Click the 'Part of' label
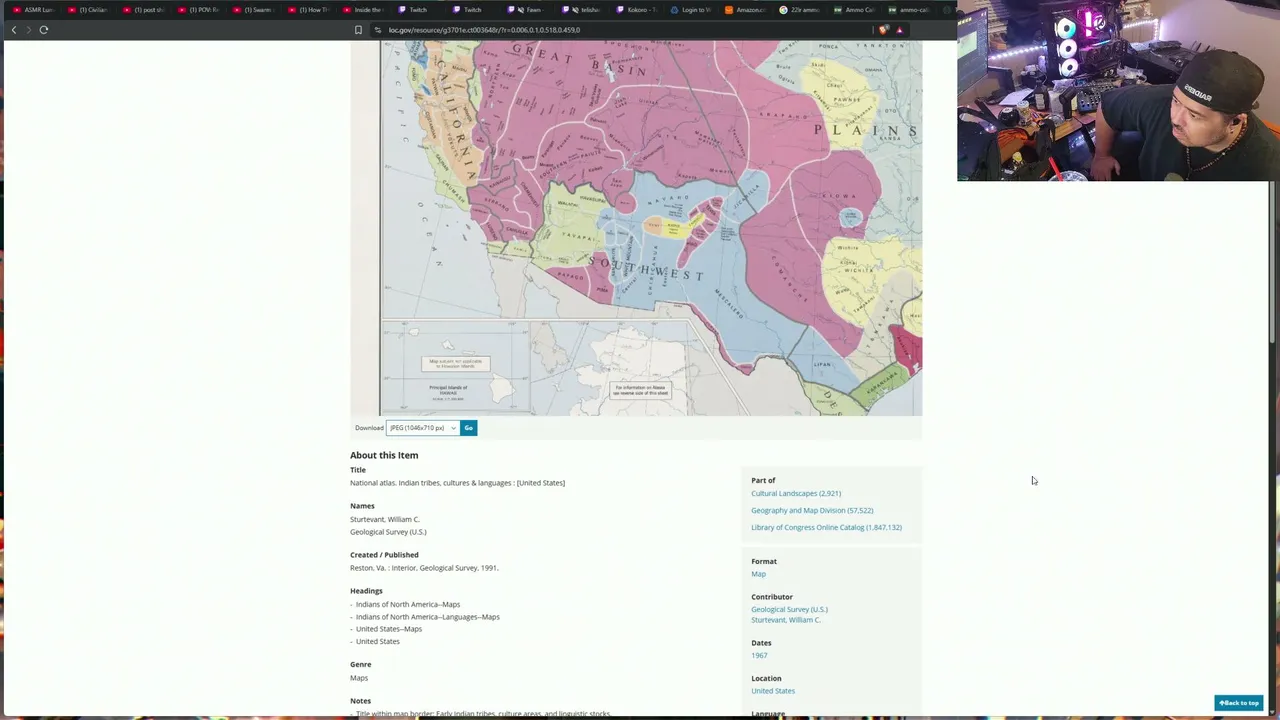 tap(763, 481)
